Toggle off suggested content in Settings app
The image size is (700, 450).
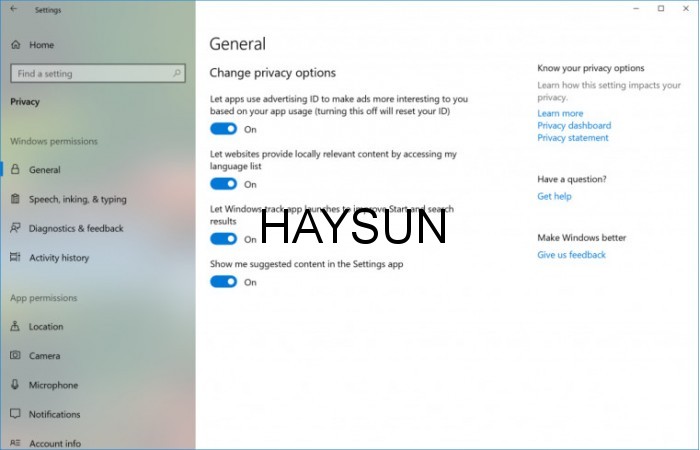[223, 282]
